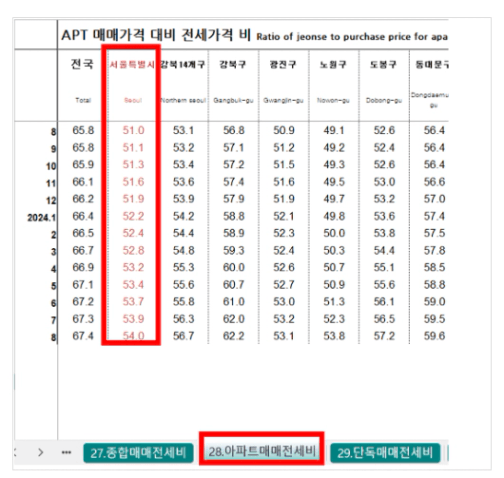
Task: Select Gwangjin-gu value 53.0
Action: click(x=284, y=302)
